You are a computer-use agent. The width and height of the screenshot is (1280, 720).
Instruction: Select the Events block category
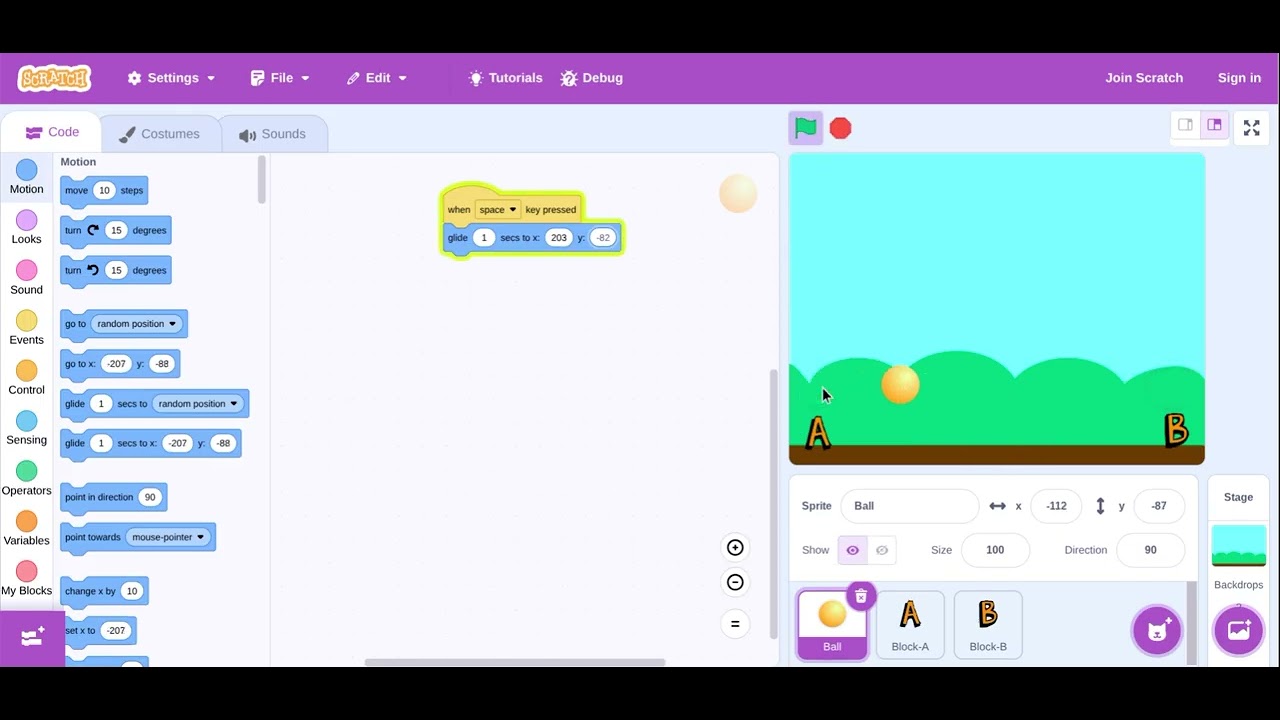click(x=27, y=328)
